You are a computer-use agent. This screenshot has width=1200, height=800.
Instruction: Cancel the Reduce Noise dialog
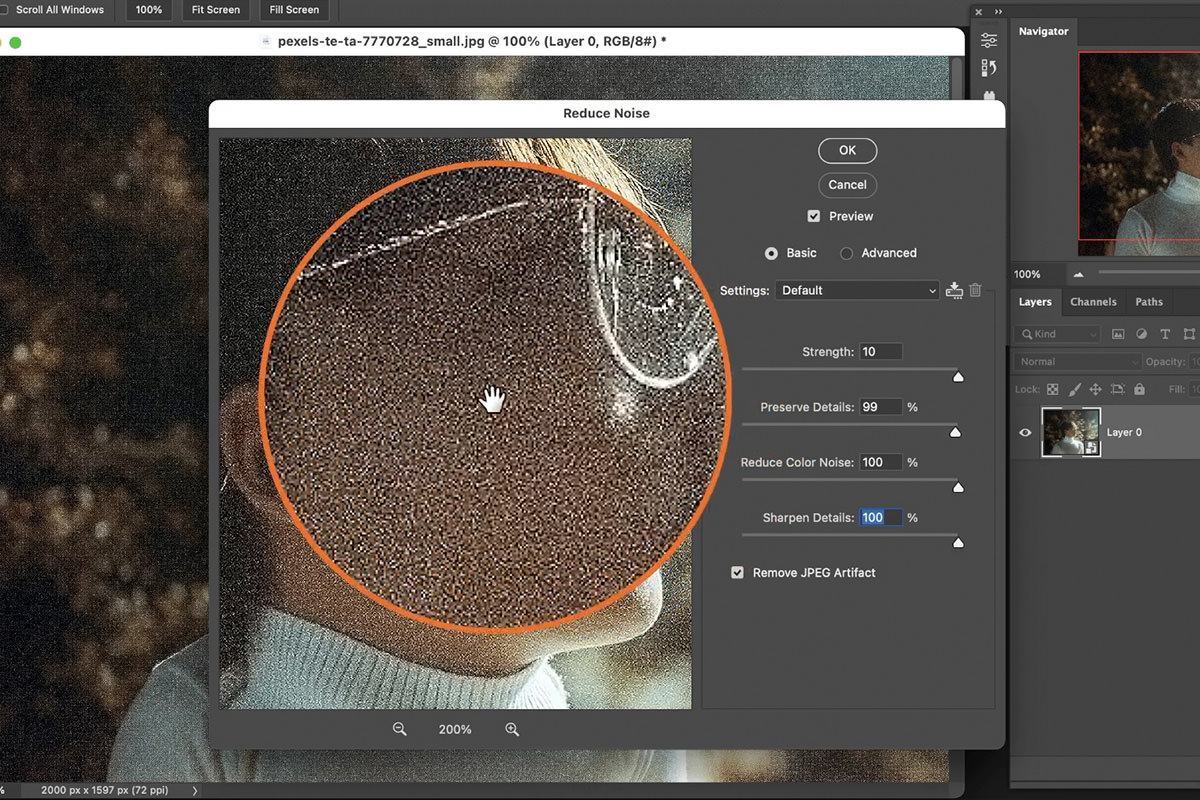[847, 185]
